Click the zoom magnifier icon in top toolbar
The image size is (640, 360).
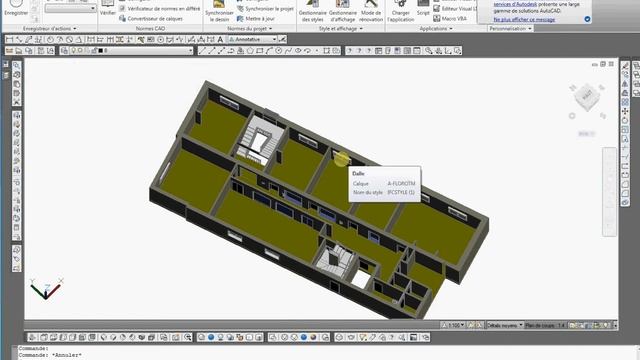(x=428, y=51)
